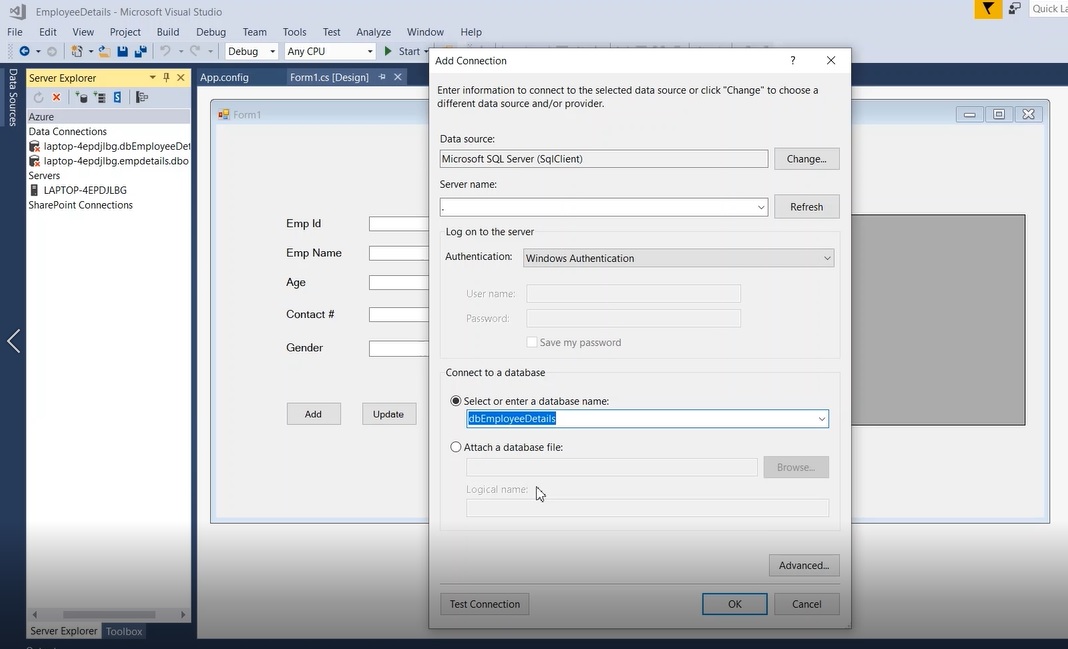Screen dimensions: 1068x649
Task: Click Connect to Server icon in Server Explorer
Action: pos(99,97)
